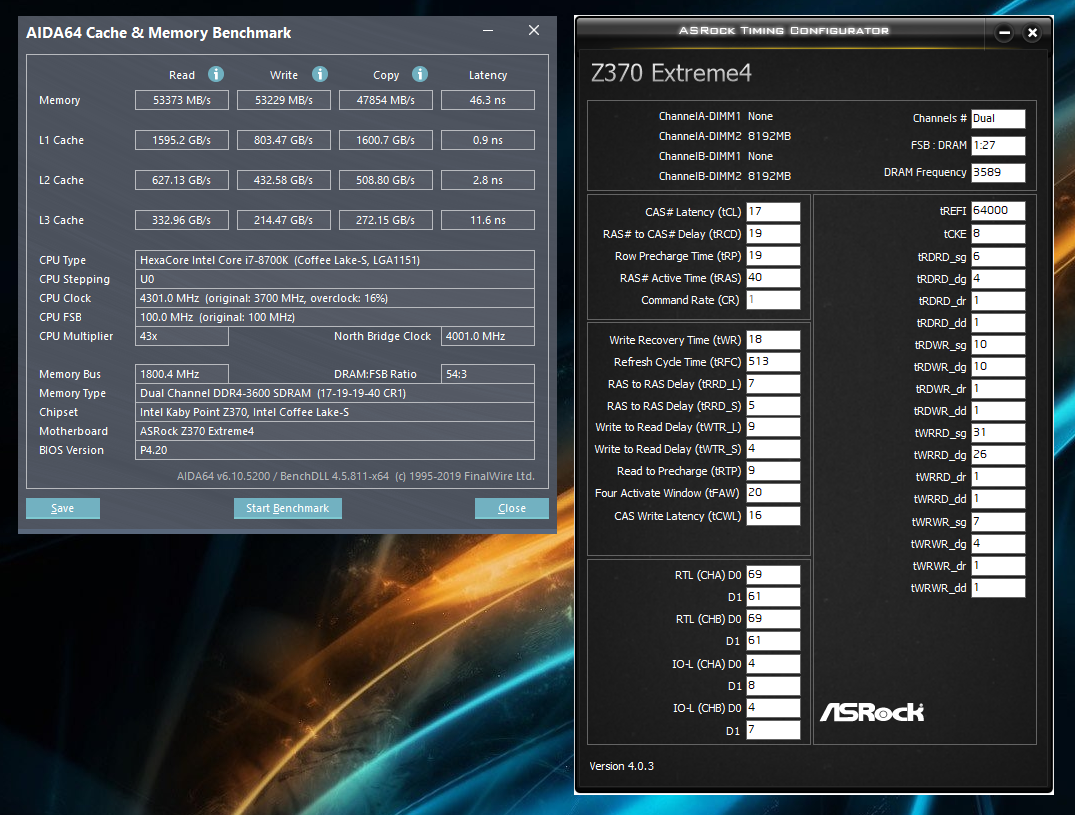Start Benchmark in AIDA64
Viewport: 1075px width, 815px height.
tap(287, 508)
